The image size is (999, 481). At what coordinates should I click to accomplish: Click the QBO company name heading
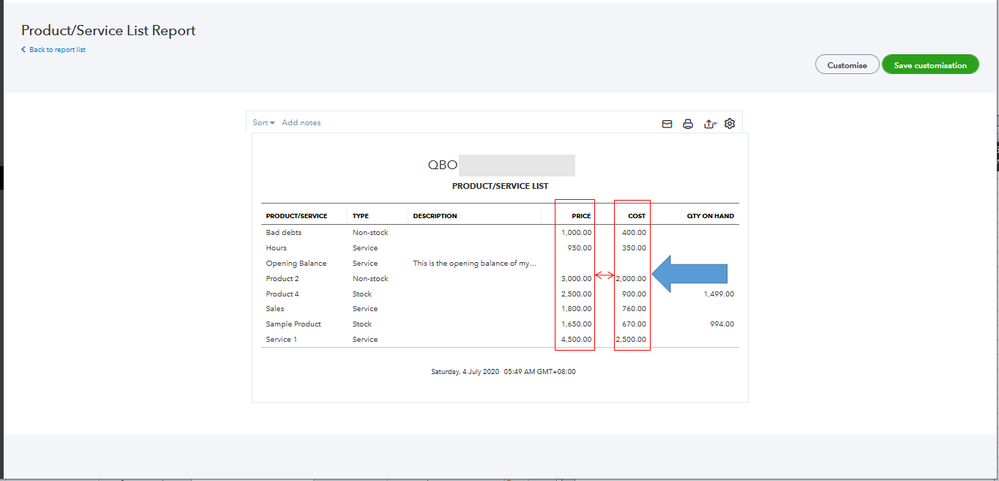point(442,165)
